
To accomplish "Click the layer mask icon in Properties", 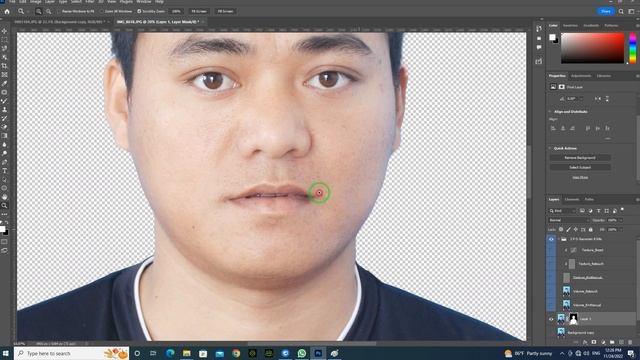I will pos(562,87).
